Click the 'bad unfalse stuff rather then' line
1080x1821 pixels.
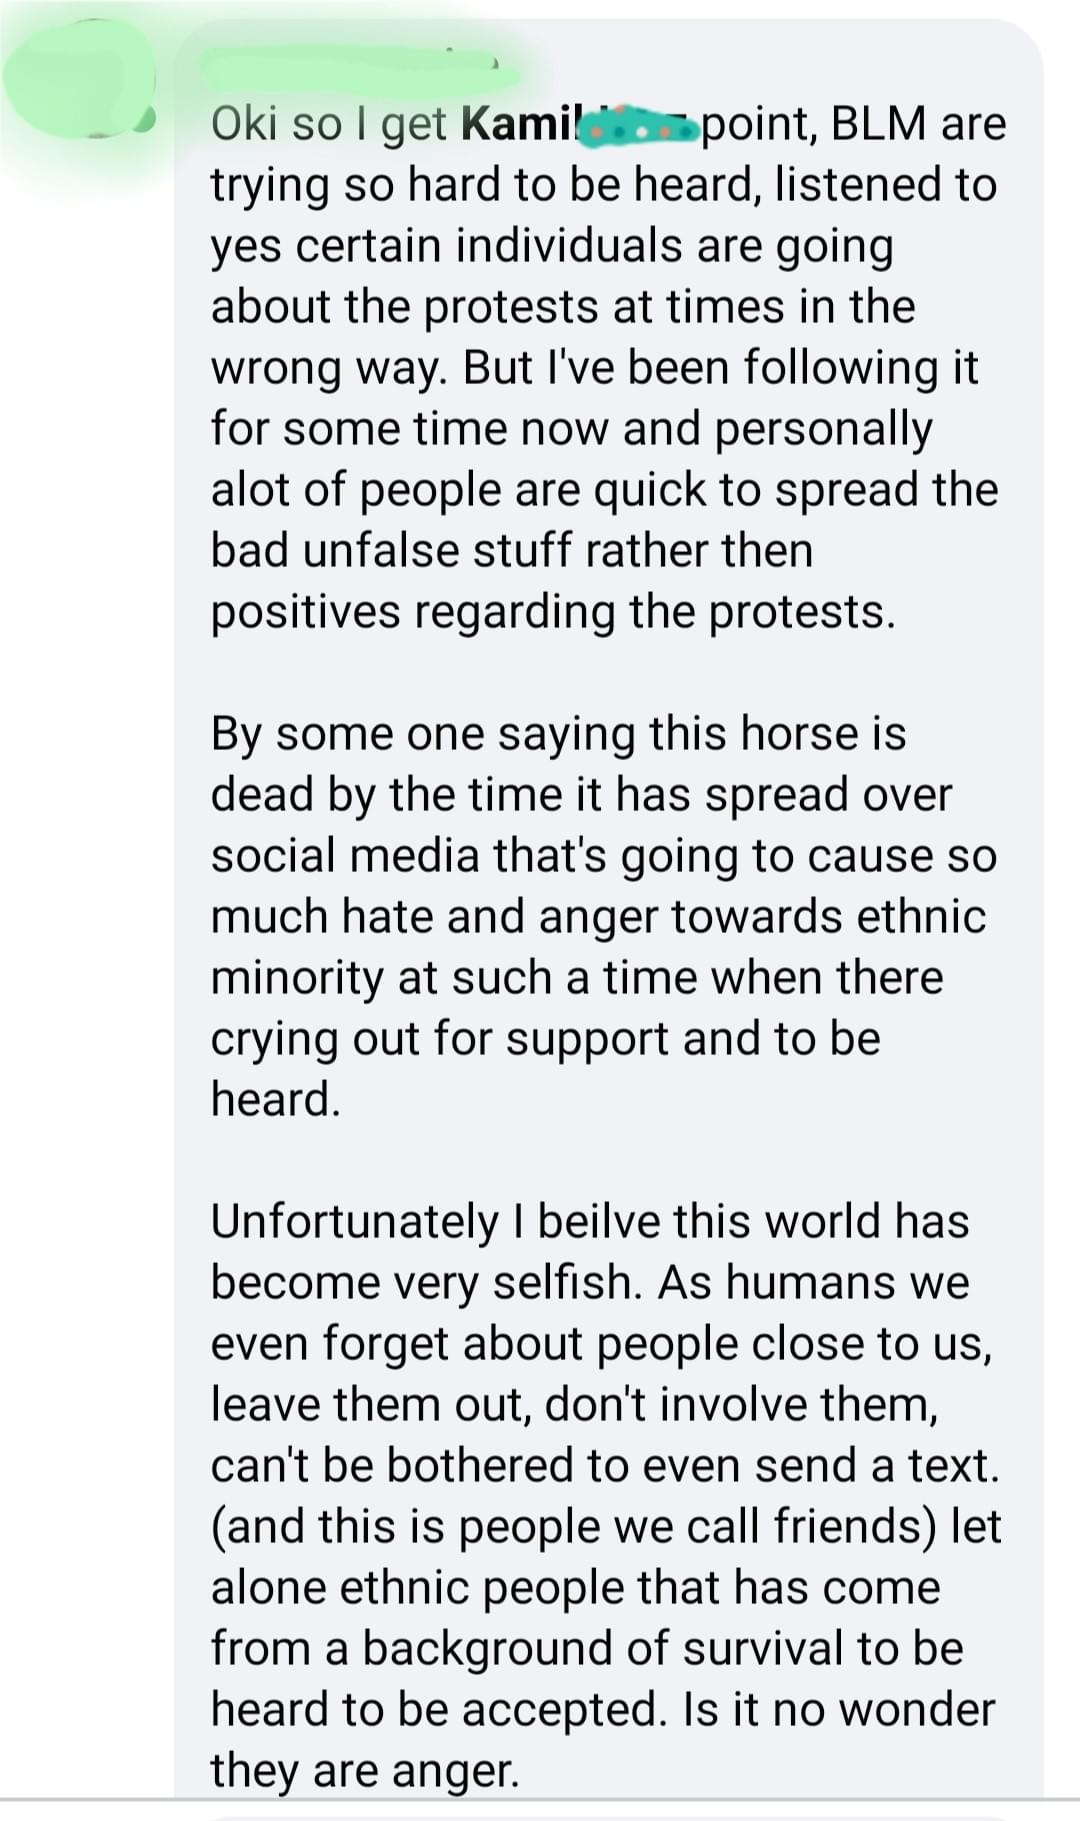tap(512, 550)
